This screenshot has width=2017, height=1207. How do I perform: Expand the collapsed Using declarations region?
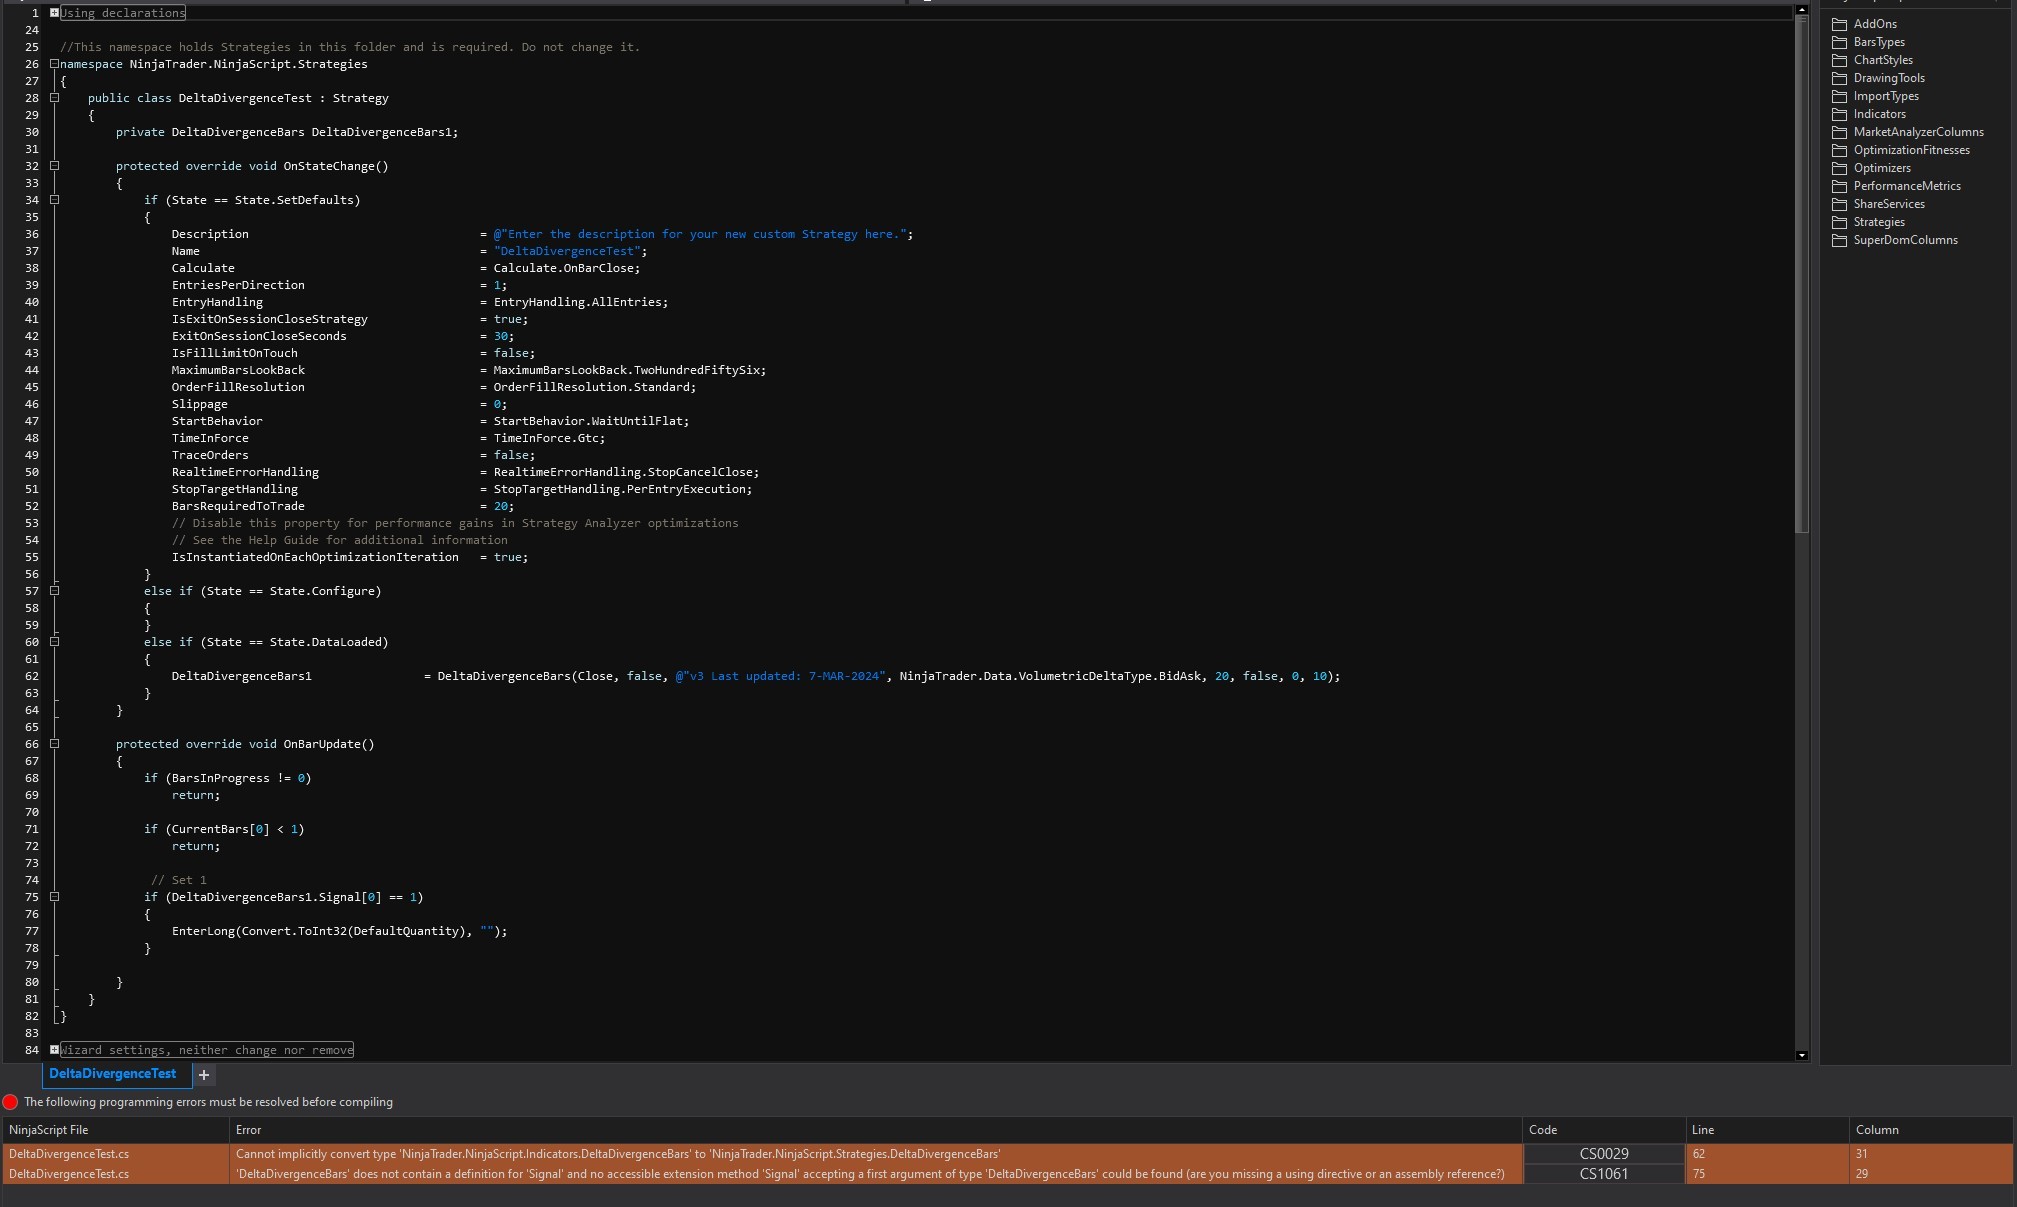[54, 13]
